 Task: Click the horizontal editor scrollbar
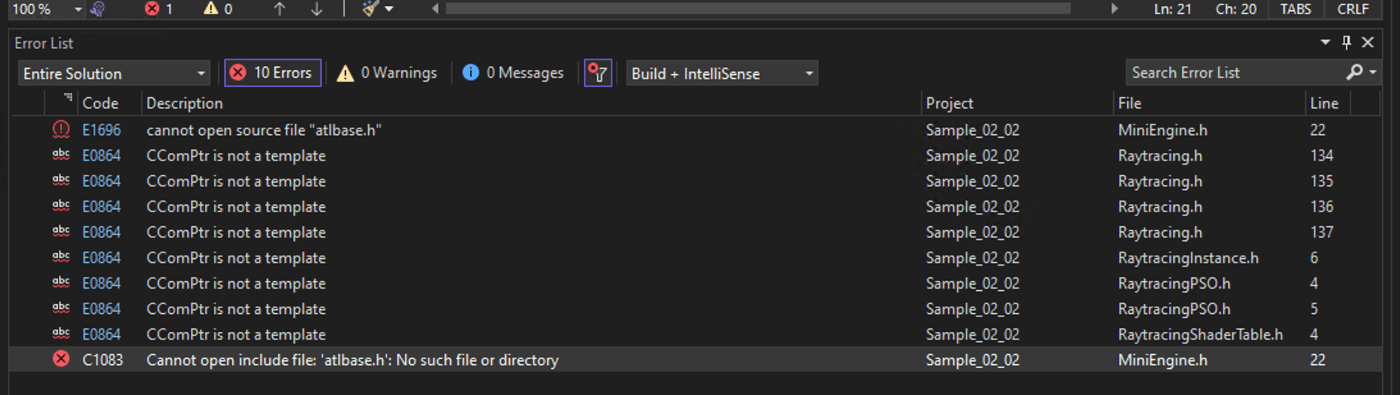[x=758, y=8]
